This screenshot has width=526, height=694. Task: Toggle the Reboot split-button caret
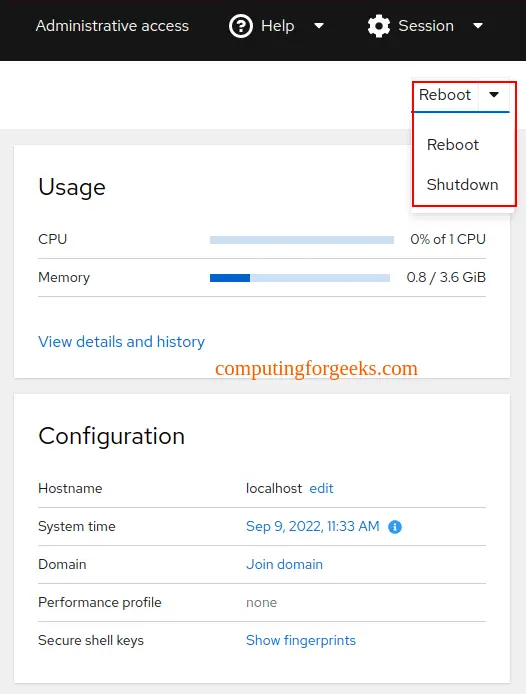coord(494,95)
